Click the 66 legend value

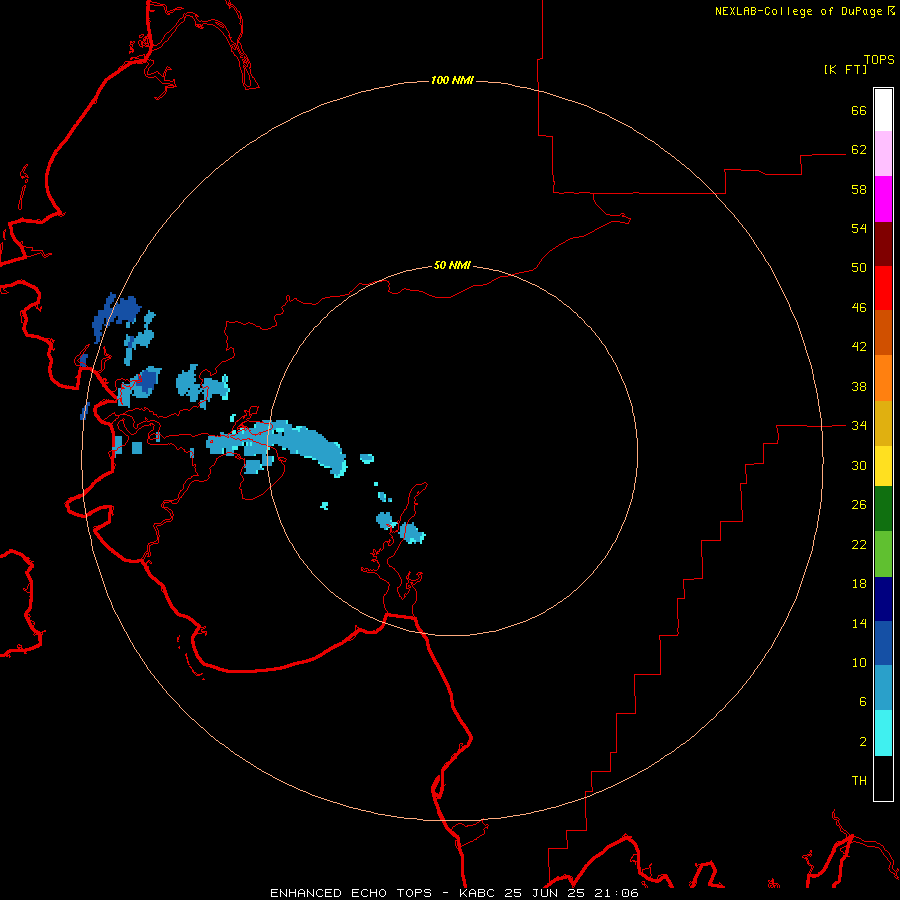[x=859, y=110]
